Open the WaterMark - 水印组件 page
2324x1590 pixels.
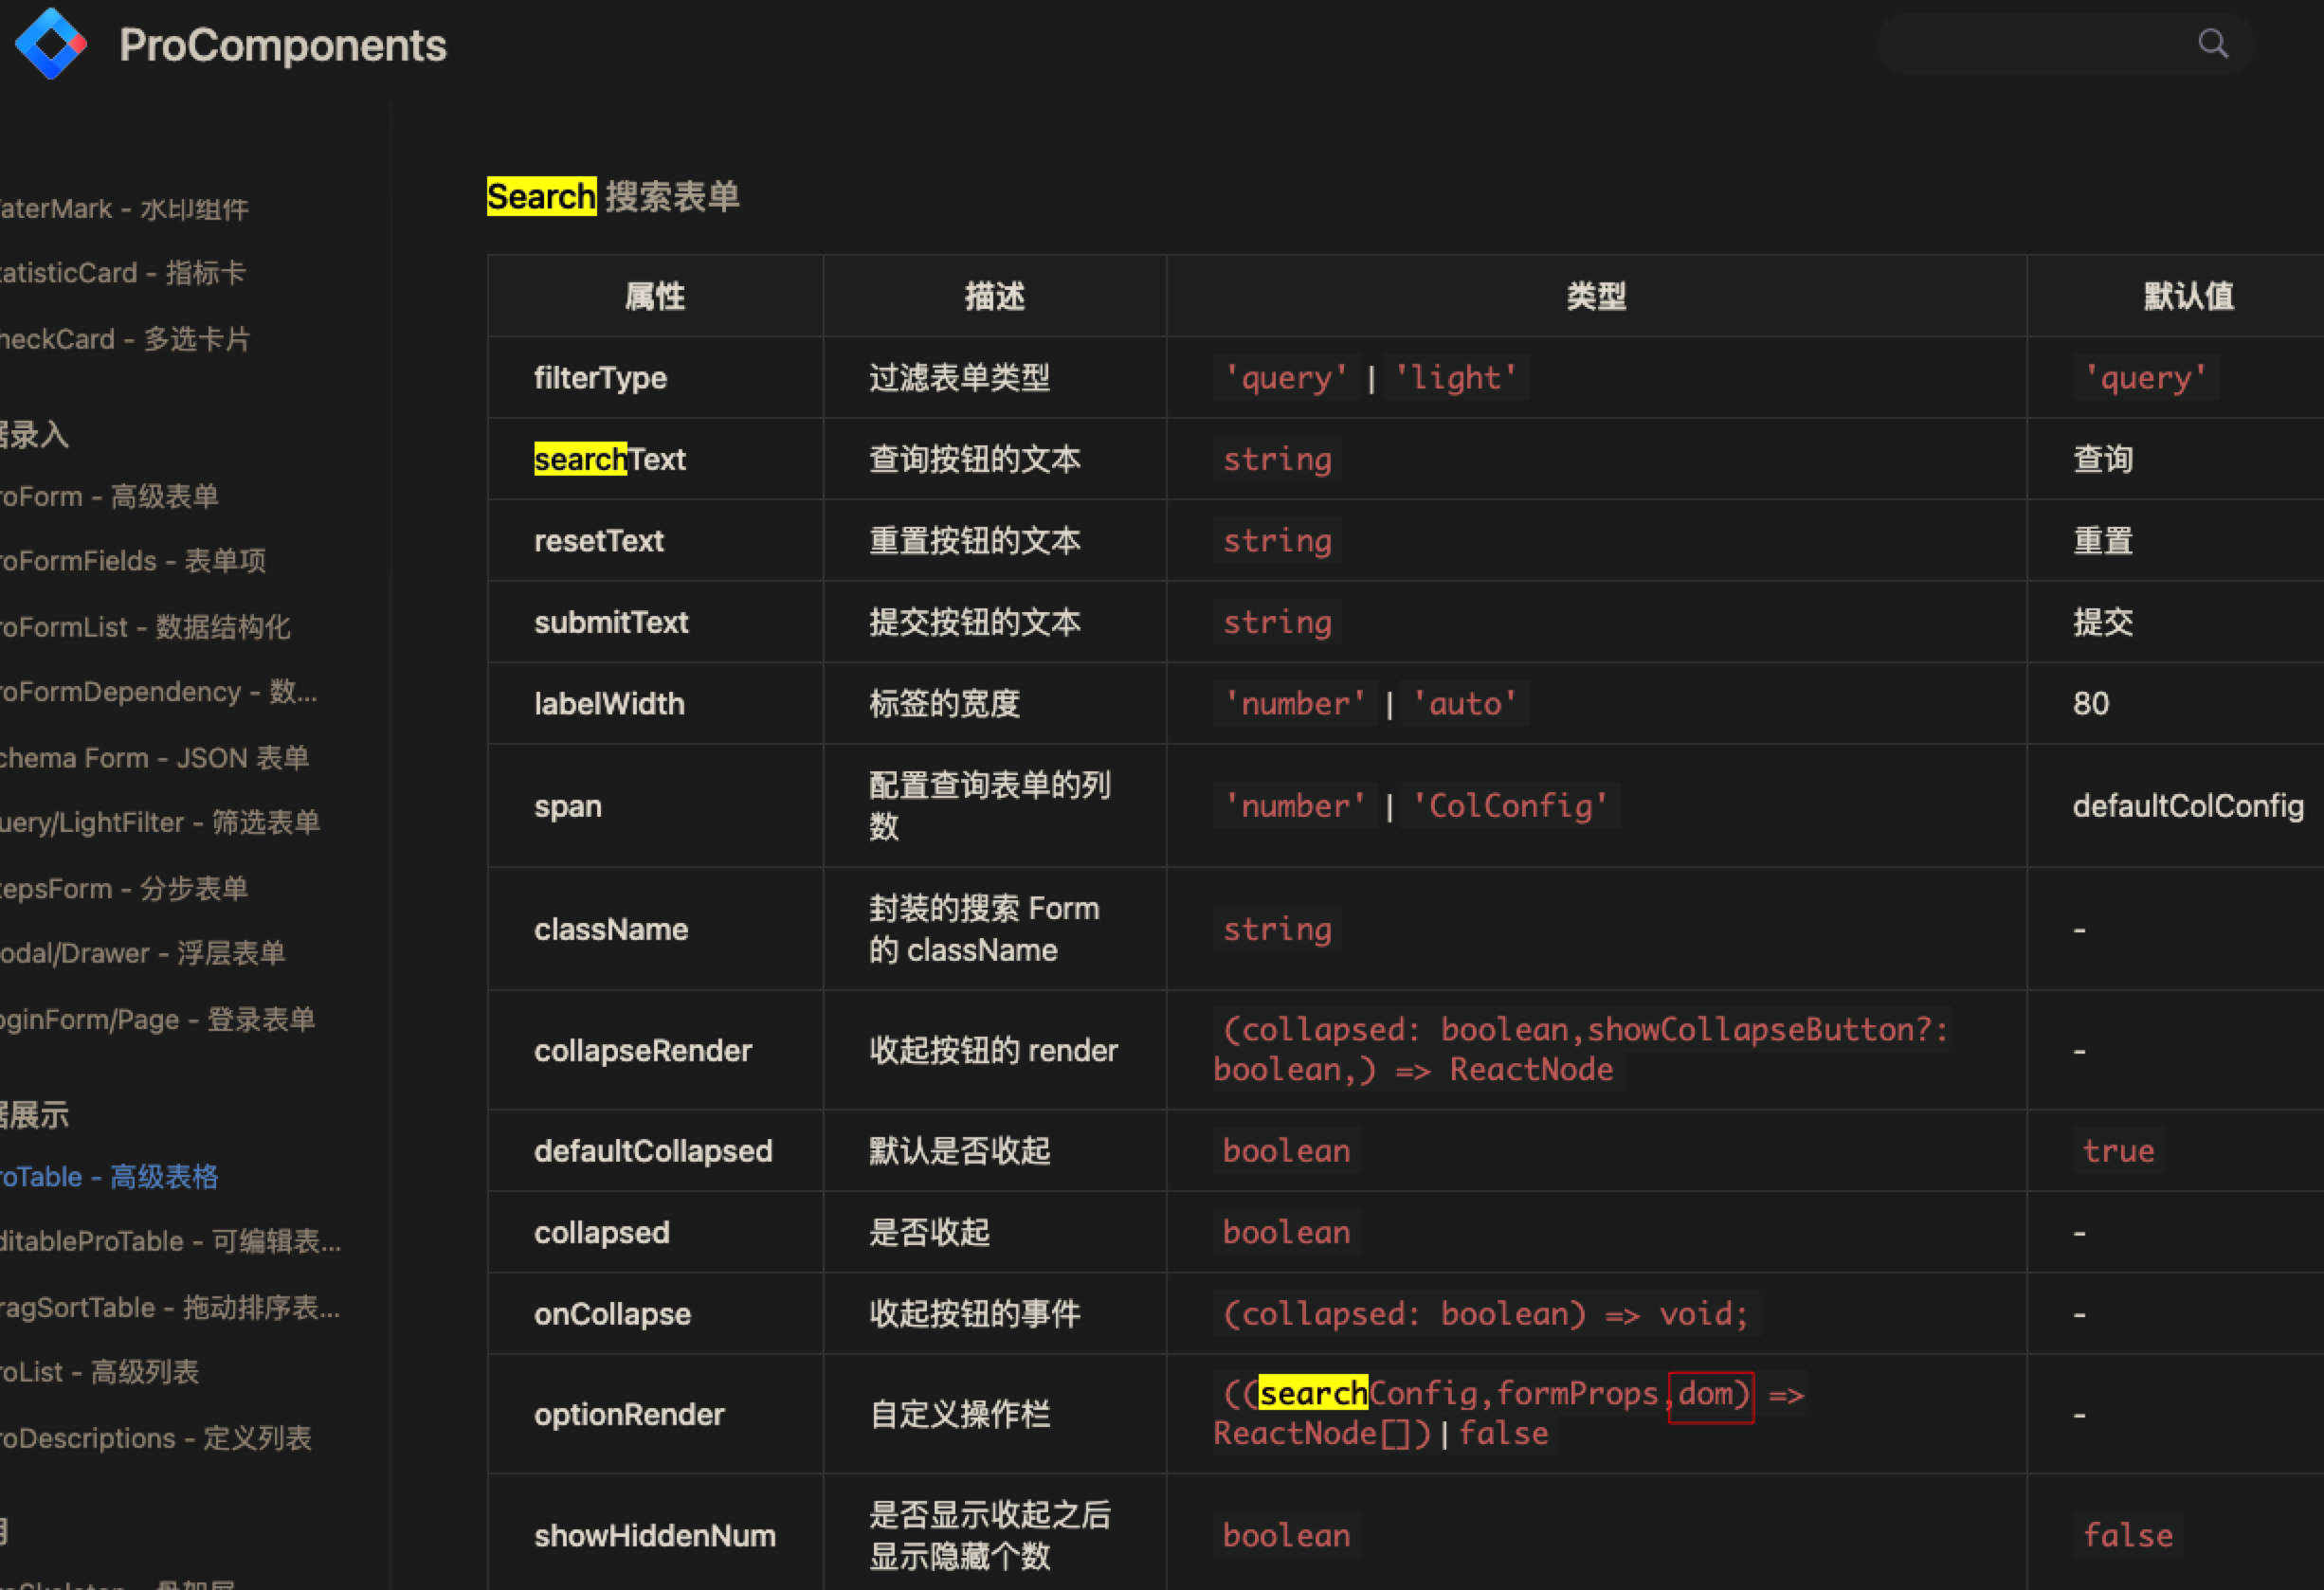tap(127, 208)
